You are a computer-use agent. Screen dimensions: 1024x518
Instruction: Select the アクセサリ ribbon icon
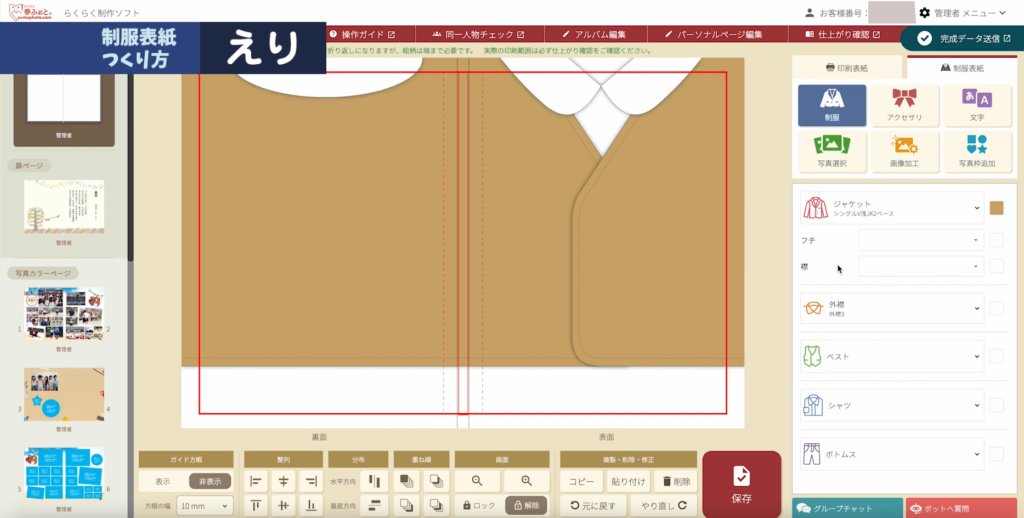904,104
